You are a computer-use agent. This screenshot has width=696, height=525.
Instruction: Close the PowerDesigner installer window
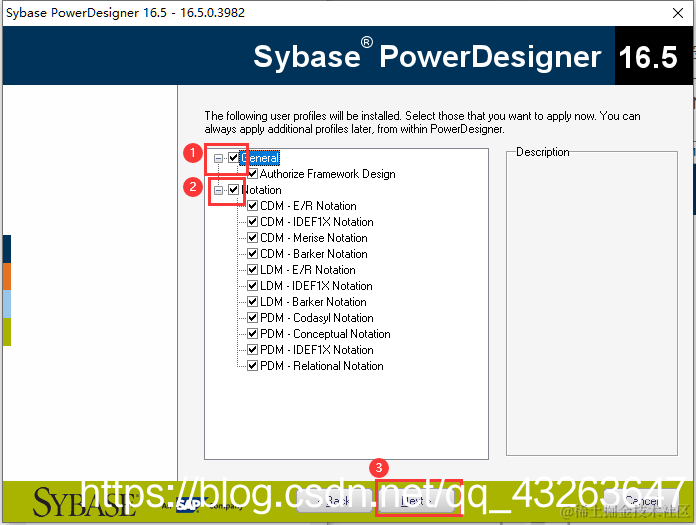[x=678, y=13]
